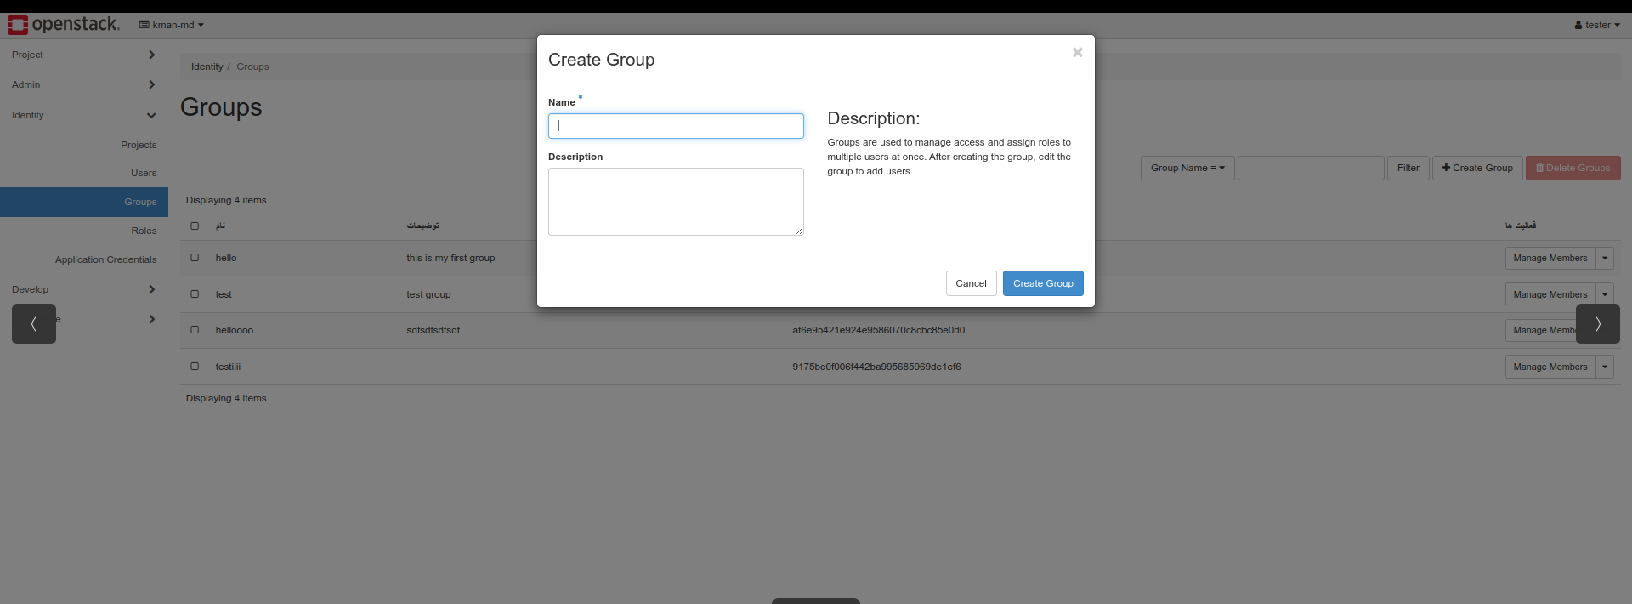
Task: Open Application Credentials page
Action: tap(106, 260)
